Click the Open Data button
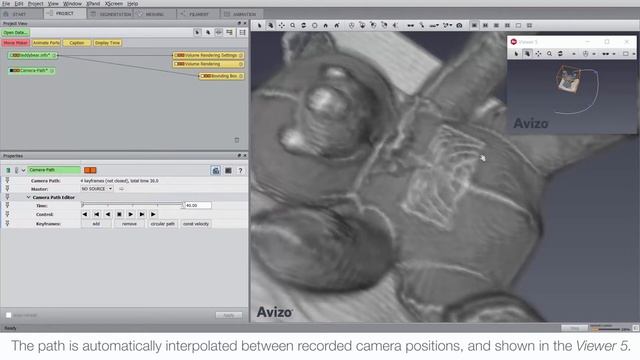640x360 pixels. point(15,33)
